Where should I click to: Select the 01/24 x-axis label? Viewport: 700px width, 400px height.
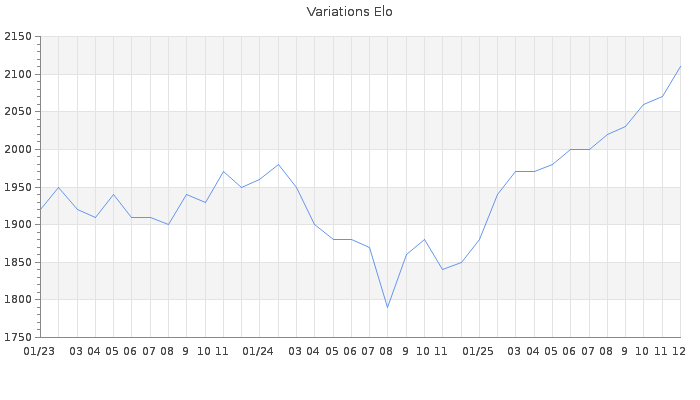[259, 351]
